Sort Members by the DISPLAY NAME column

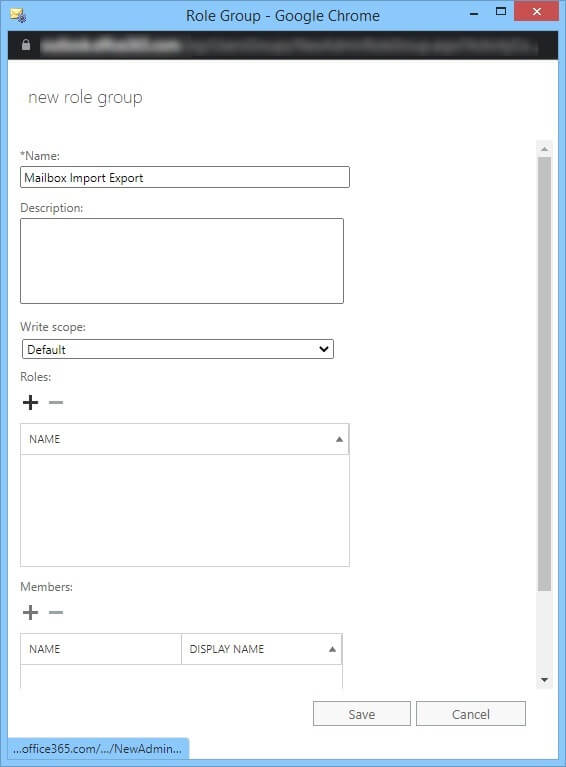(262, 649)
